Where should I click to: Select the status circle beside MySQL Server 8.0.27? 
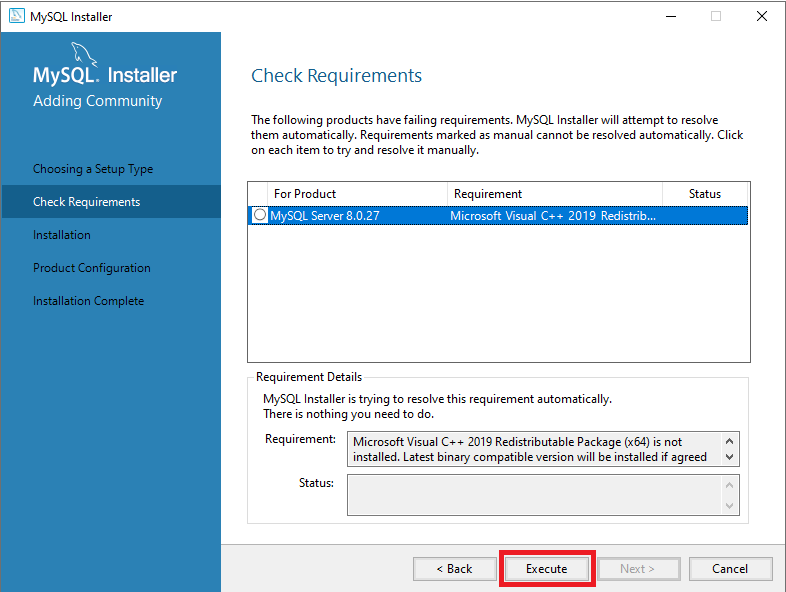pyautogui.click(x=260, y=215)
